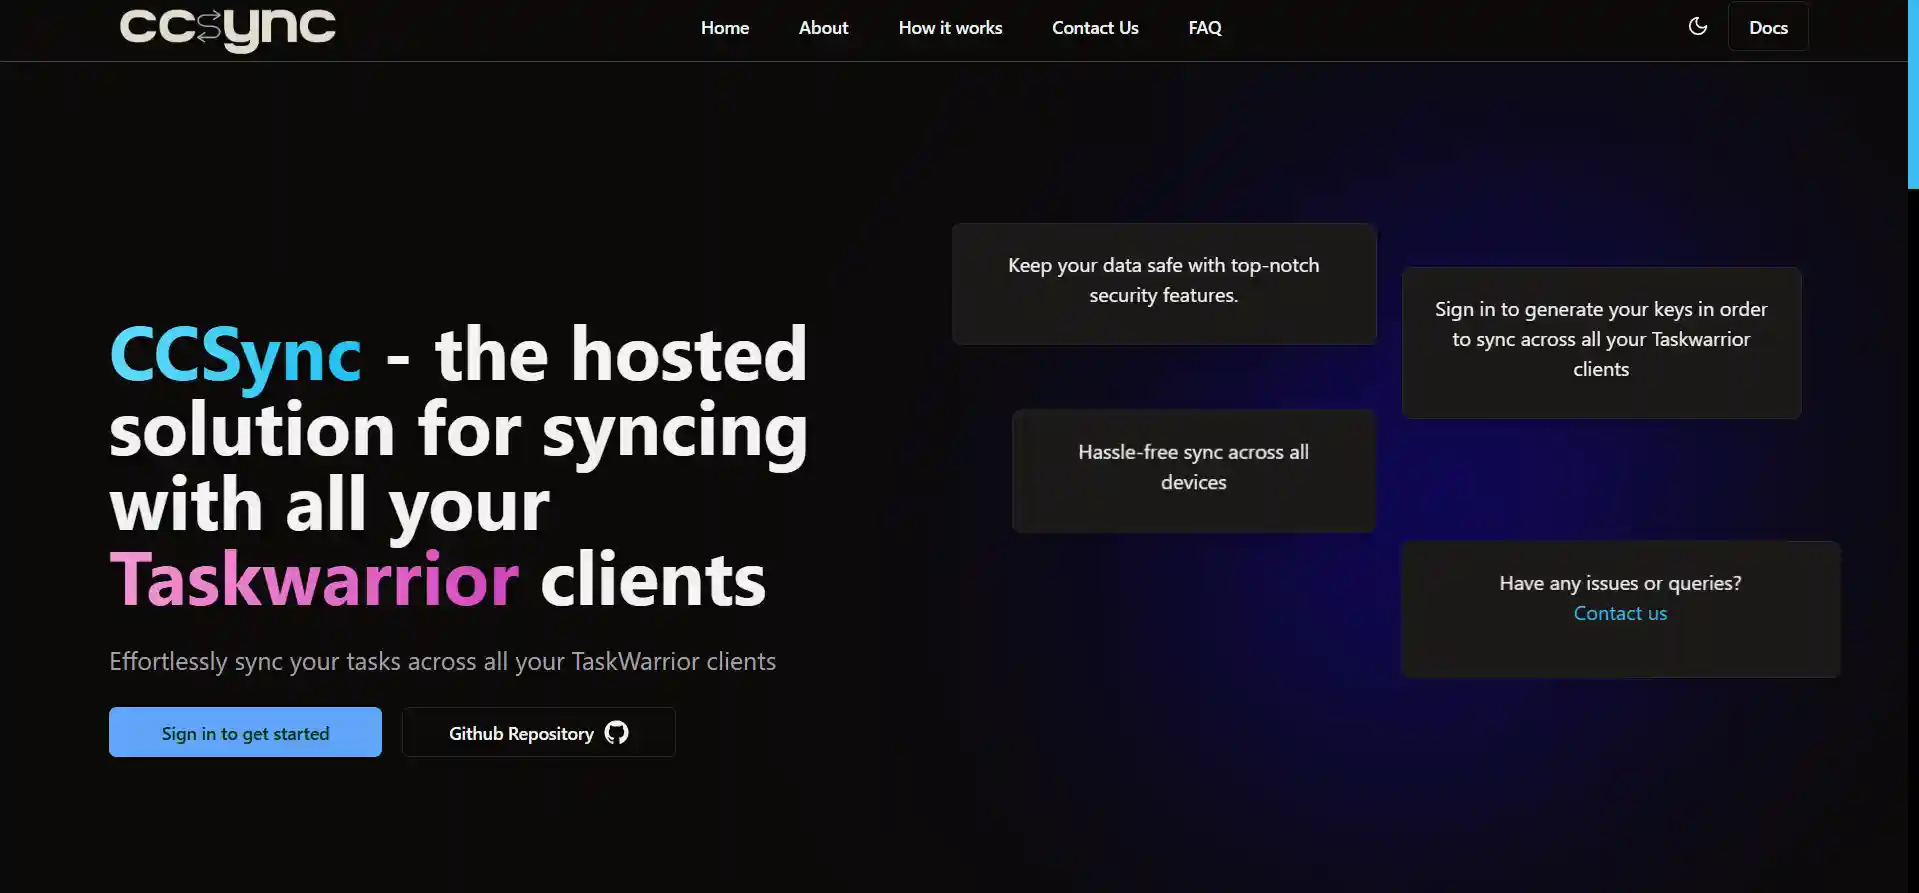Open the Home nav item

725,28
